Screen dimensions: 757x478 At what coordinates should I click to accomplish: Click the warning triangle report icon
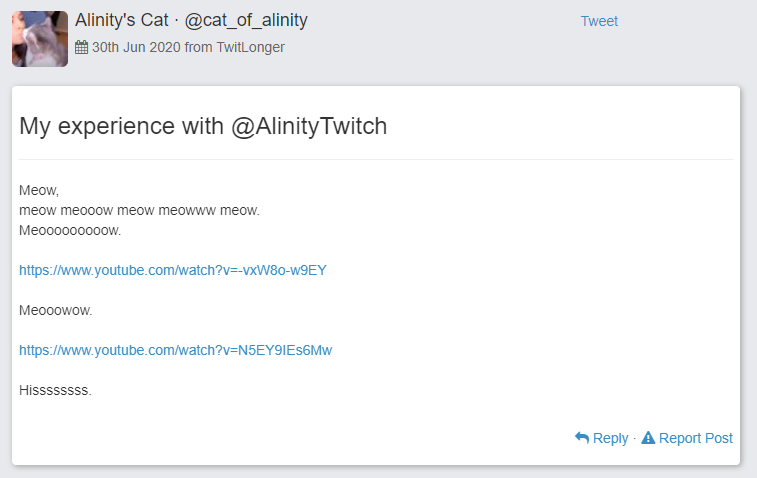pyautogui.click(x=648, y=437)
